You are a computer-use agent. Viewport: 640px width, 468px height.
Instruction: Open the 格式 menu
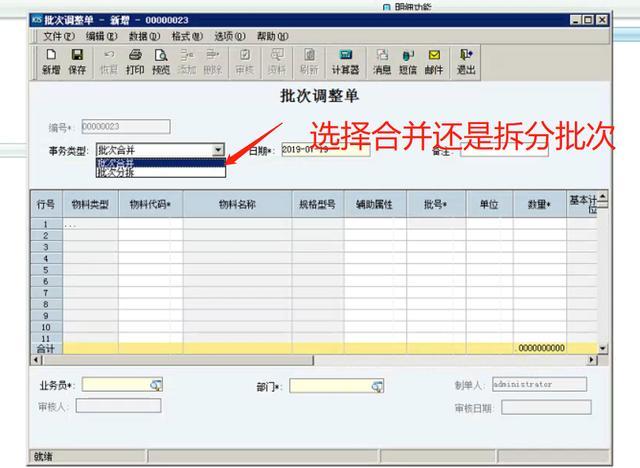click(x=187, y=36)
